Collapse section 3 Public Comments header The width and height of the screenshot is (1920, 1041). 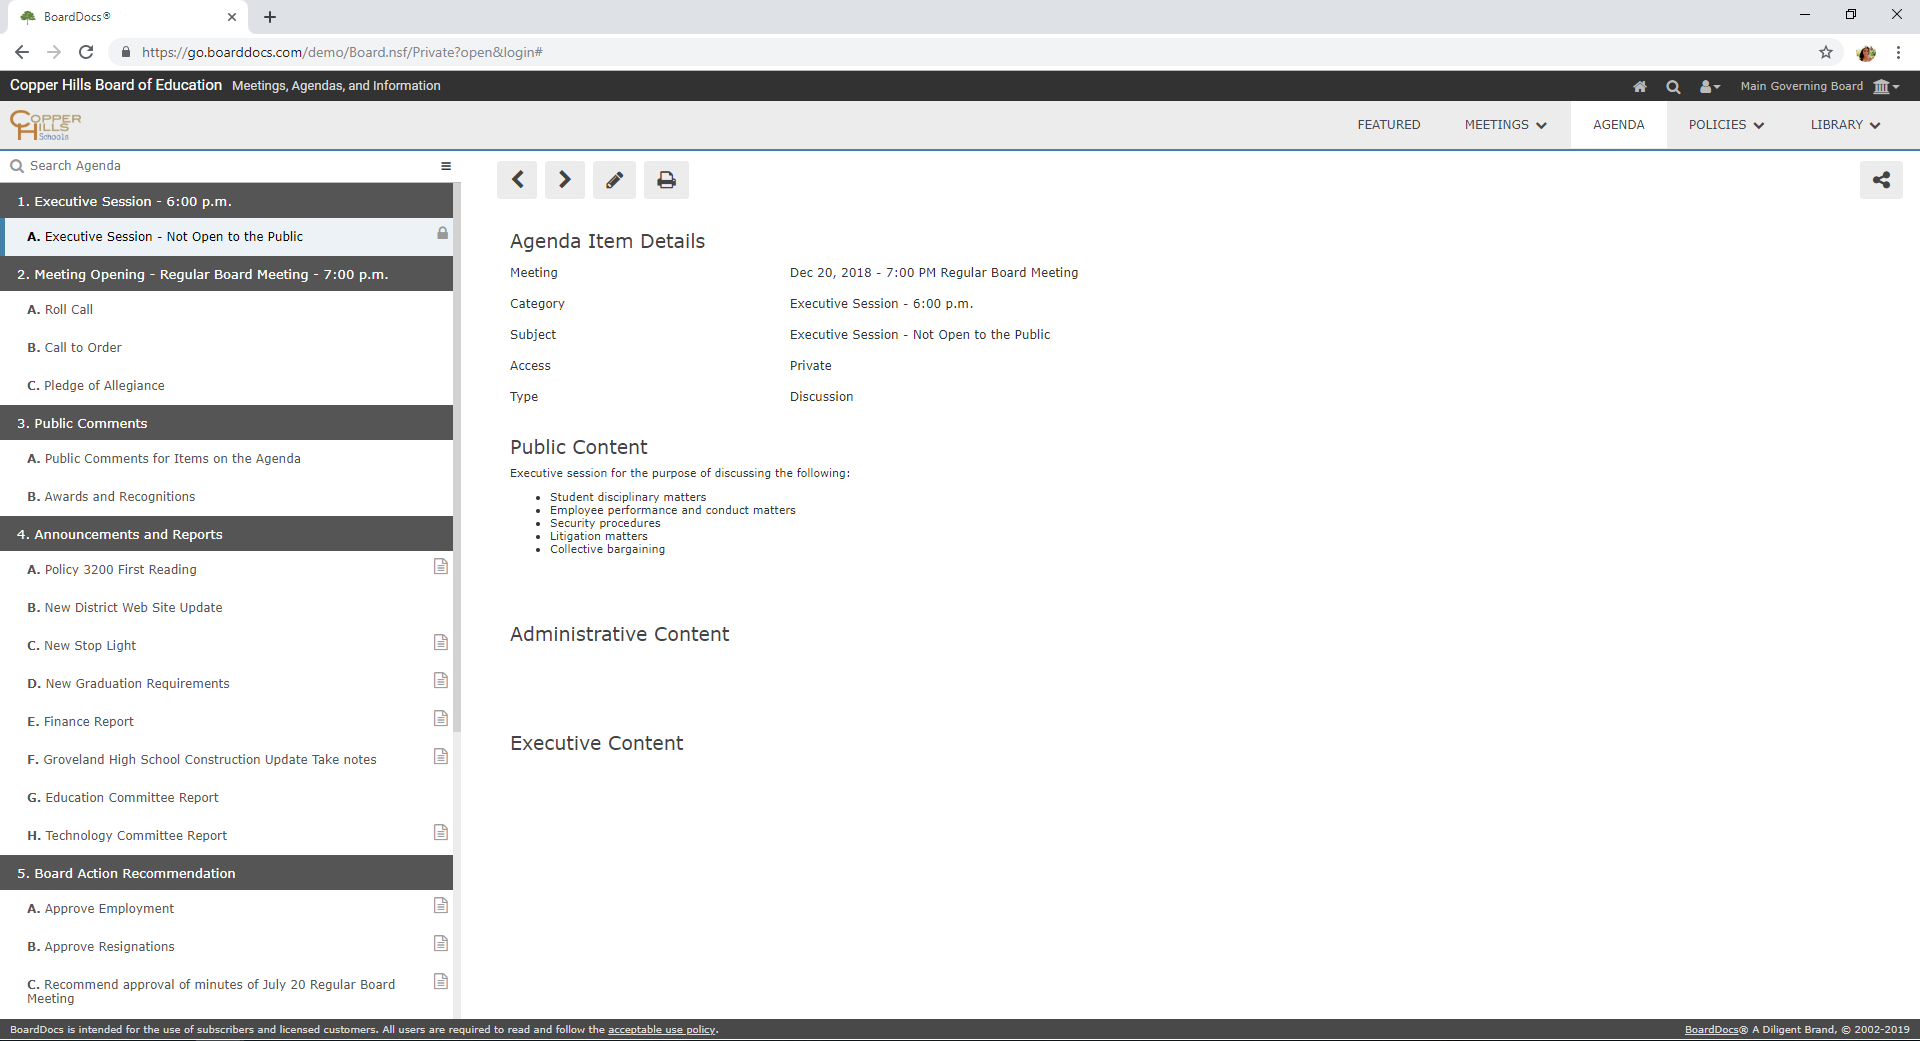(x=226, y=423)
